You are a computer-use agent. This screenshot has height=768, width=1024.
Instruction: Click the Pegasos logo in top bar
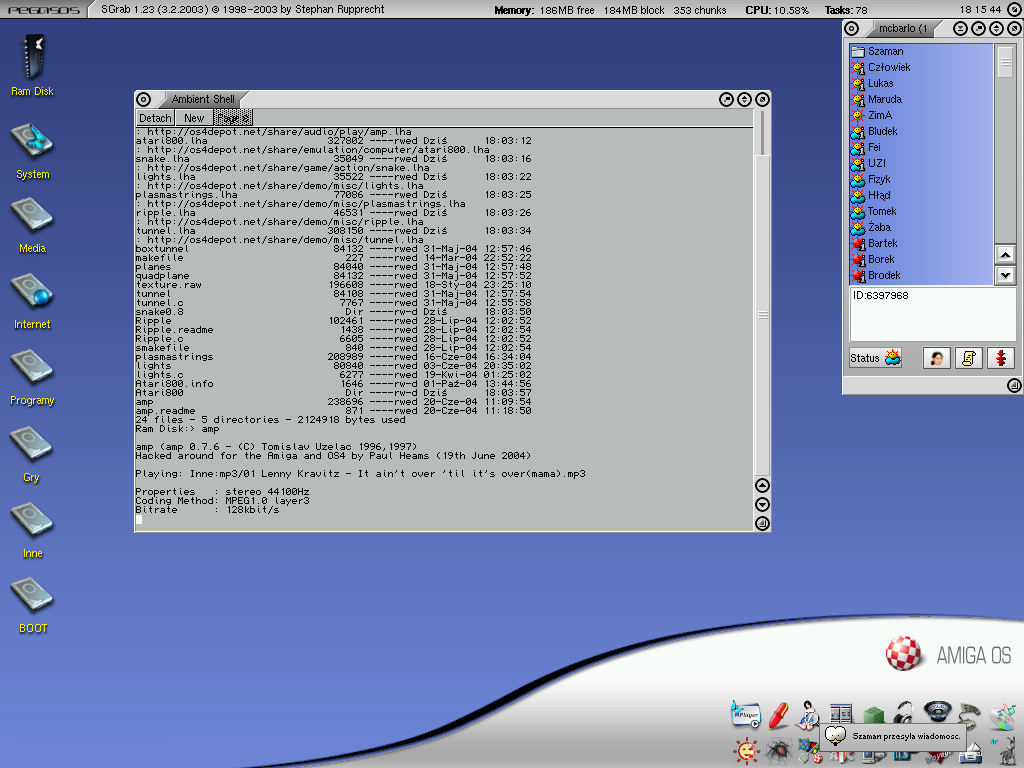coord(43,9)
